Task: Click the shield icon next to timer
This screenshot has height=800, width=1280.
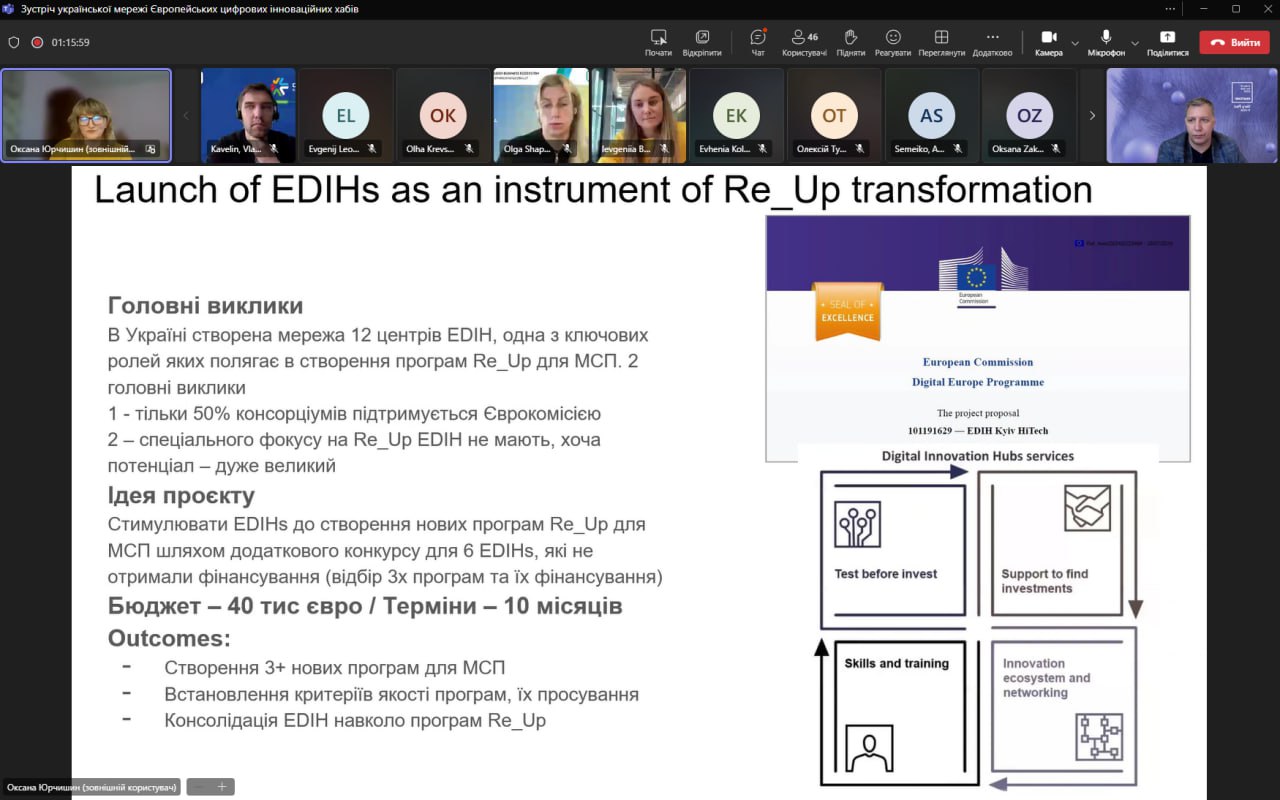Action: pos(14,43)
